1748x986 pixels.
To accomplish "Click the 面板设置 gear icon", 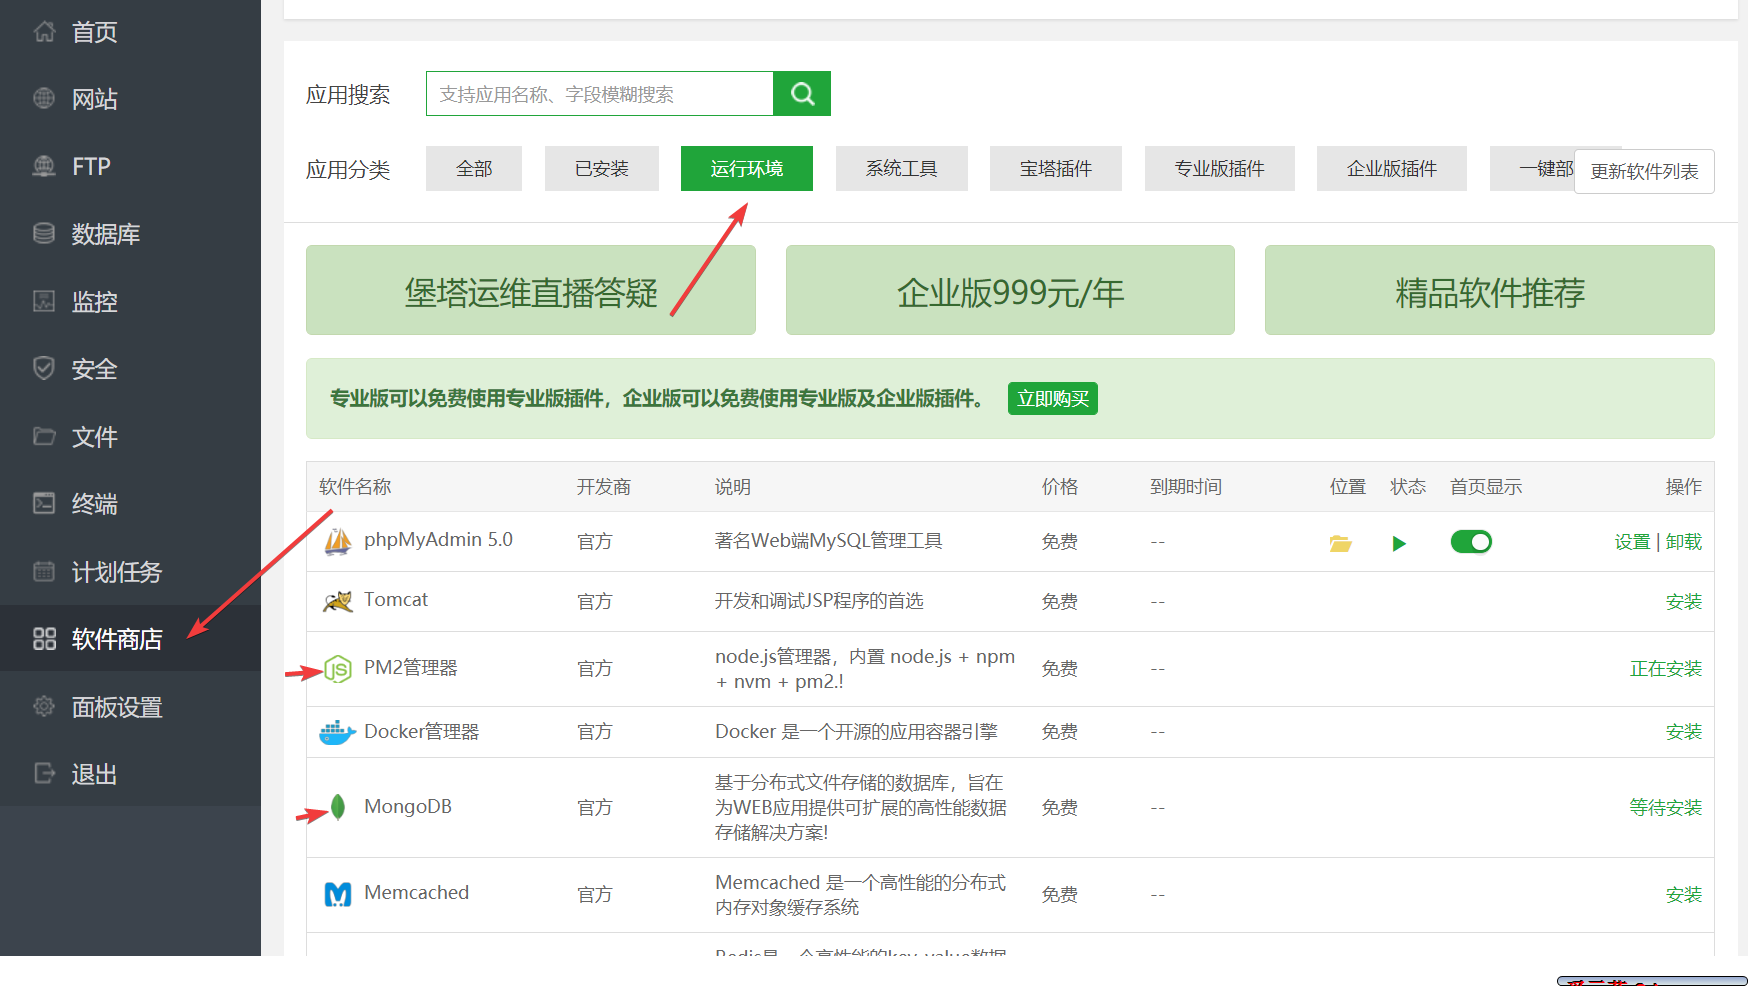I will coord(44,706).
